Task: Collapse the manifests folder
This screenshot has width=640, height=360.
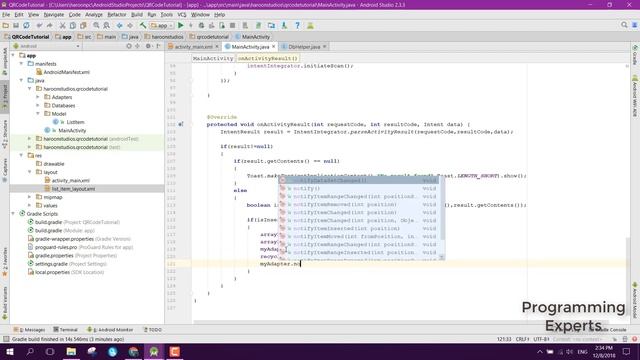Action: point(21,64)
